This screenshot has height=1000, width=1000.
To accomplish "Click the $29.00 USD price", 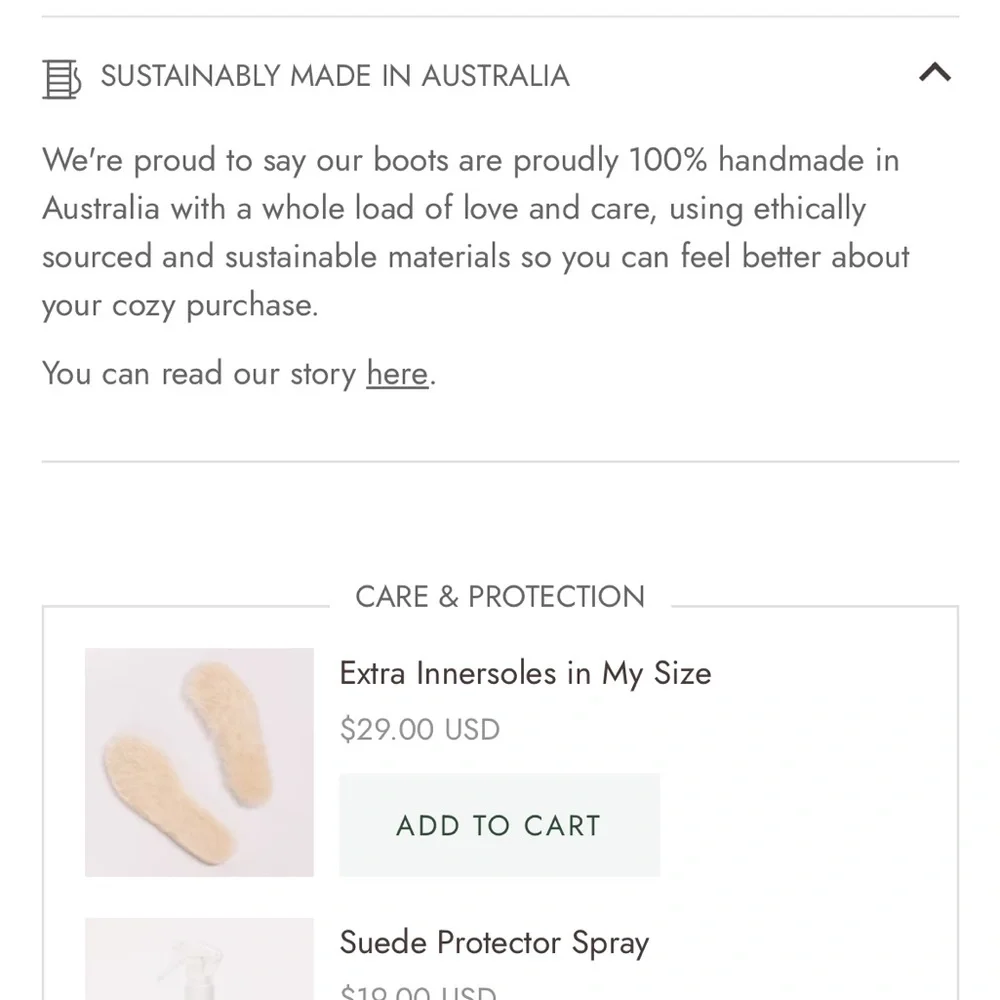I will (420, 729).
